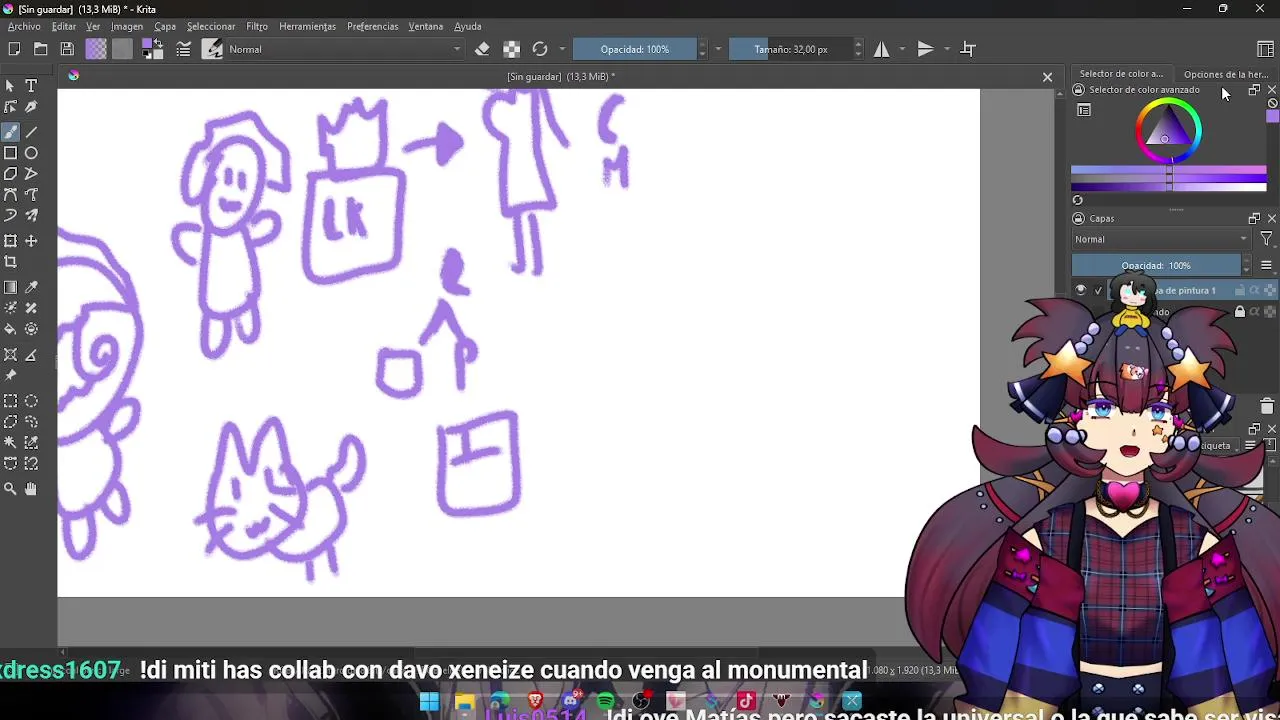Open the Capa menu

click(165, 26)
